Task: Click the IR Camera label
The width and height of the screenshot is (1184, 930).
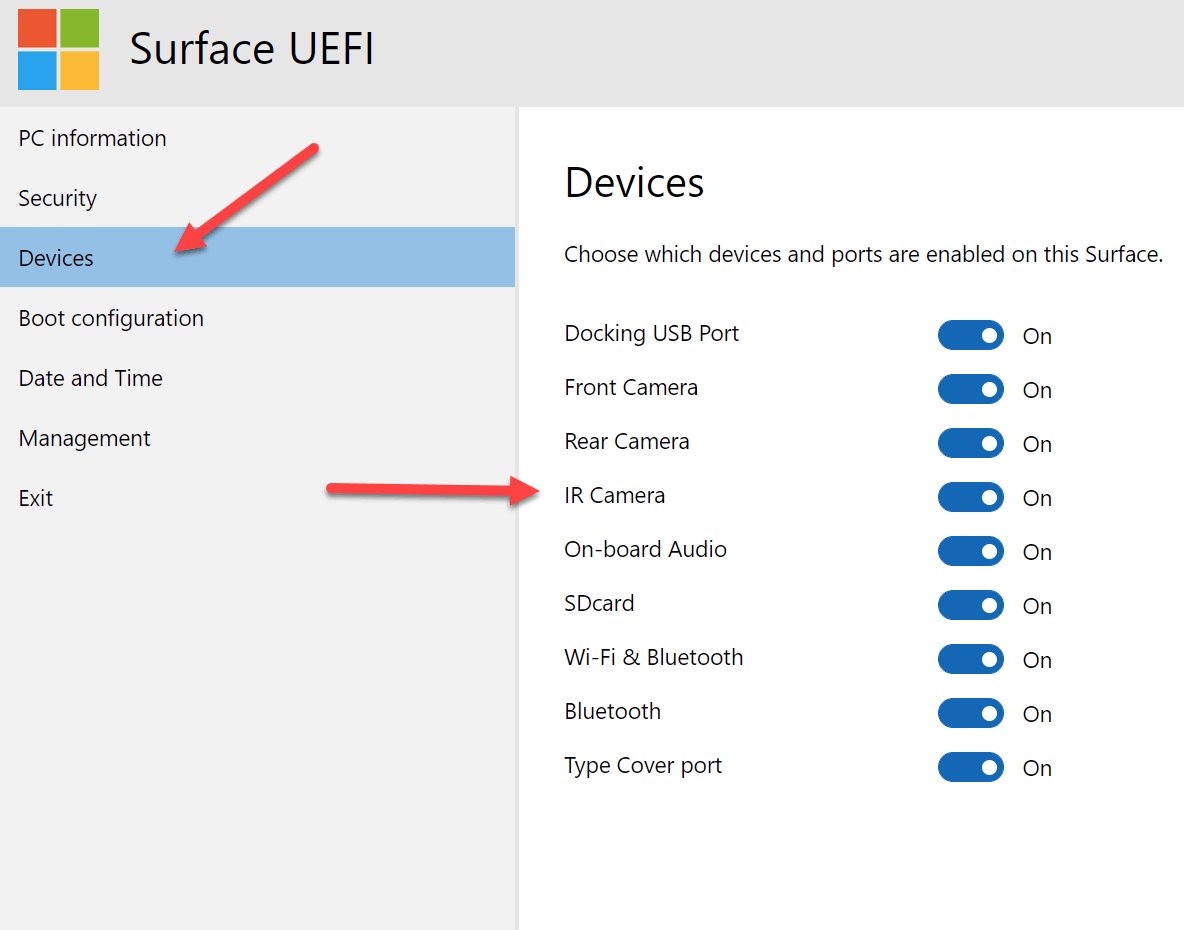Action: pyautogui.click(x=614, y=495)
